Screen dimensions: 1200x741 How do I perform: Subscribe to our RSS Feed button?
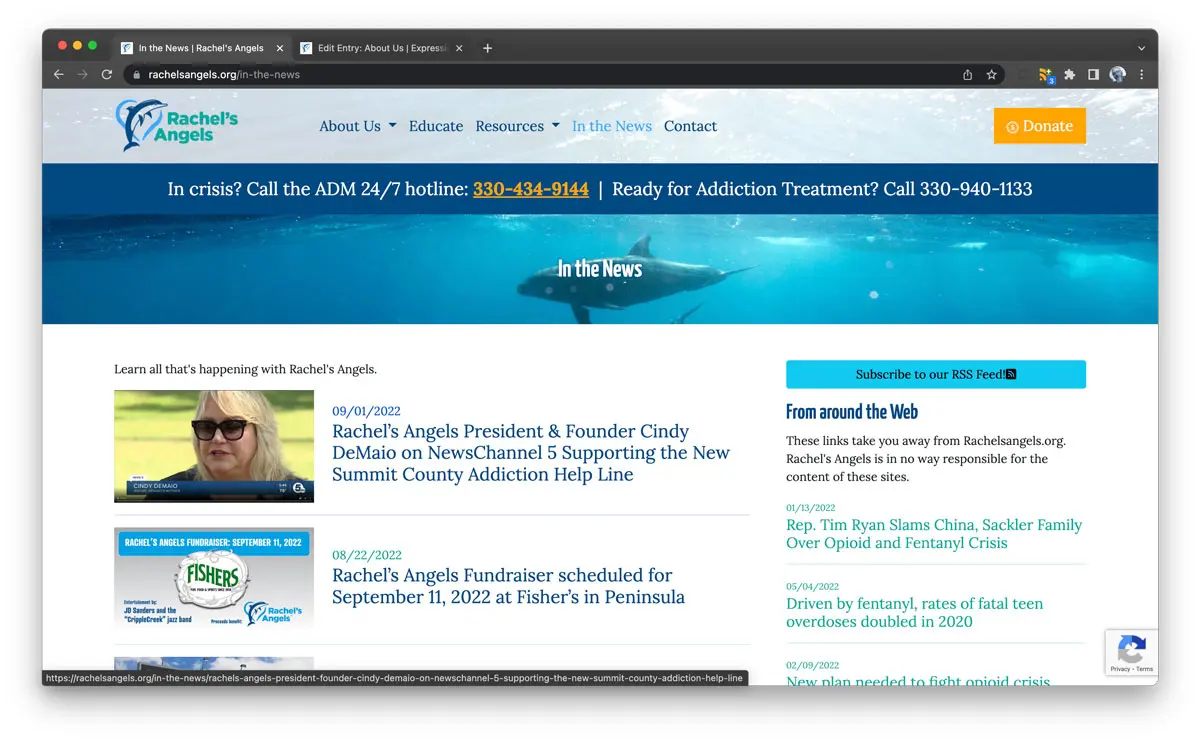coord(935,374)
